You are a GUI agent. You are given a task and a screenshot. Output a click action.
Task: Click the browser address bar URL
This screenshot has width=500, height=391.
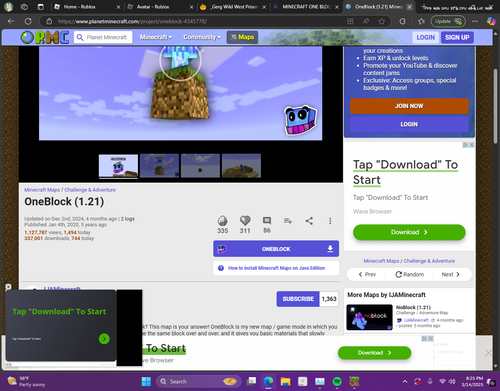(x=132, y=21)
